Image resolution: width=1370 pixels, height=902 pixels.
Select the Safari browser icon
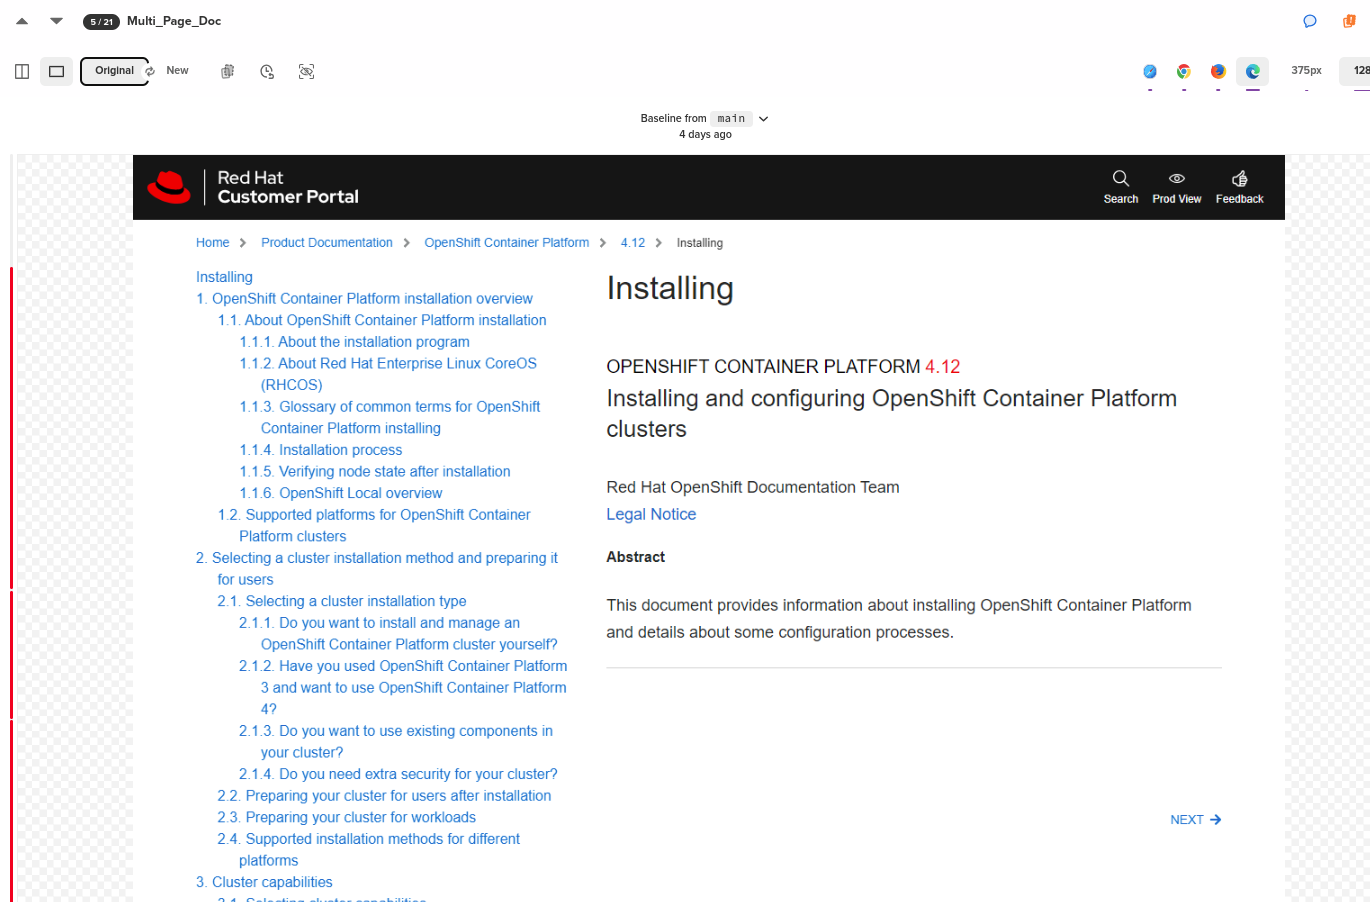tap(1150, 71)
